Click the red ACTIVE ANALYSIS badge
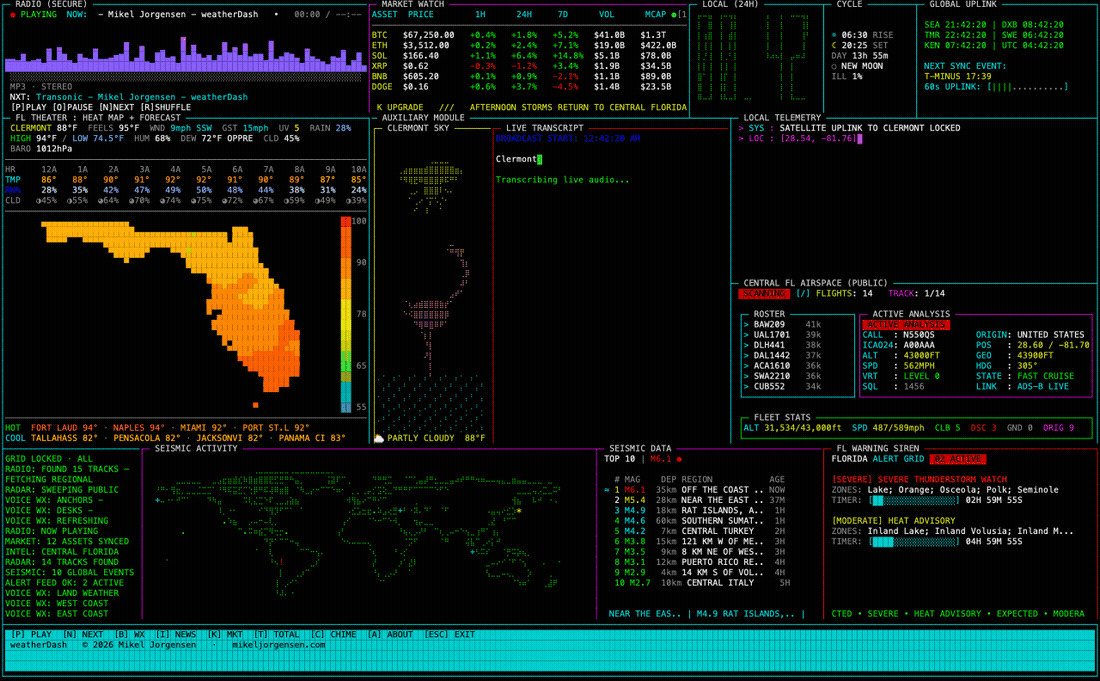 tap(906, 325)
